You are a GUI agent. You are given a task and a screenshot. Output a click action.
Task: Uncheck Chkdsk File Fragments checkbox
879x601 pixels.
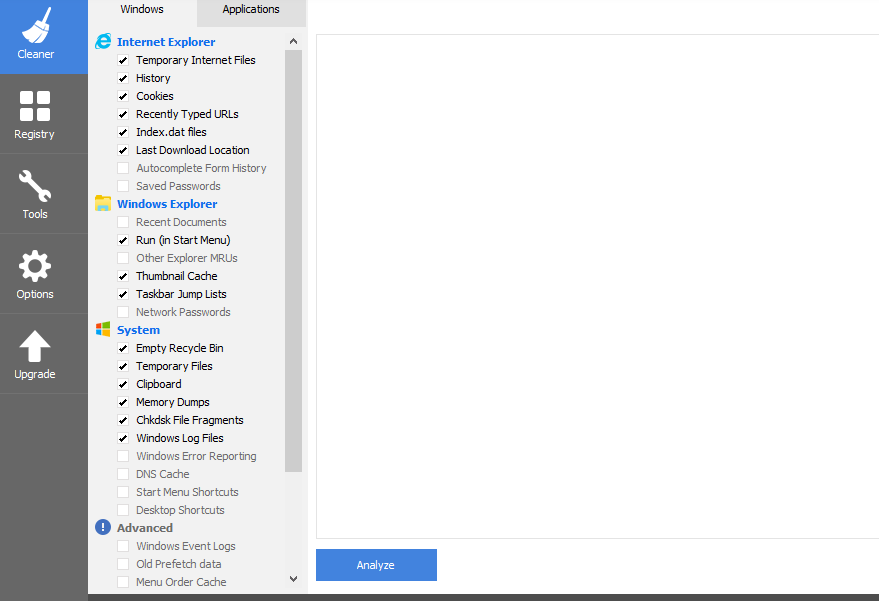[123, 420]
